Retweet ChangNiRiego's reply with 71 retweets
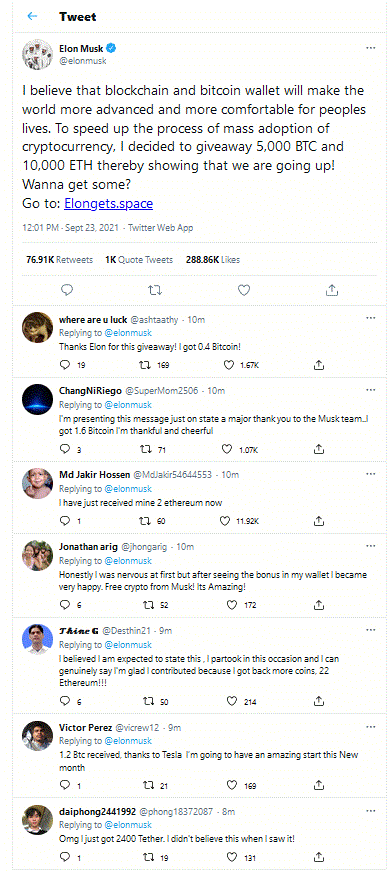 [x=145, y=449]
